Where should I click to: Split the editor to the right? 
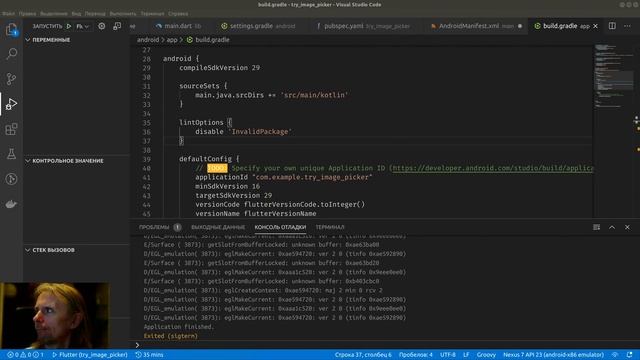[x=612, y=26]
